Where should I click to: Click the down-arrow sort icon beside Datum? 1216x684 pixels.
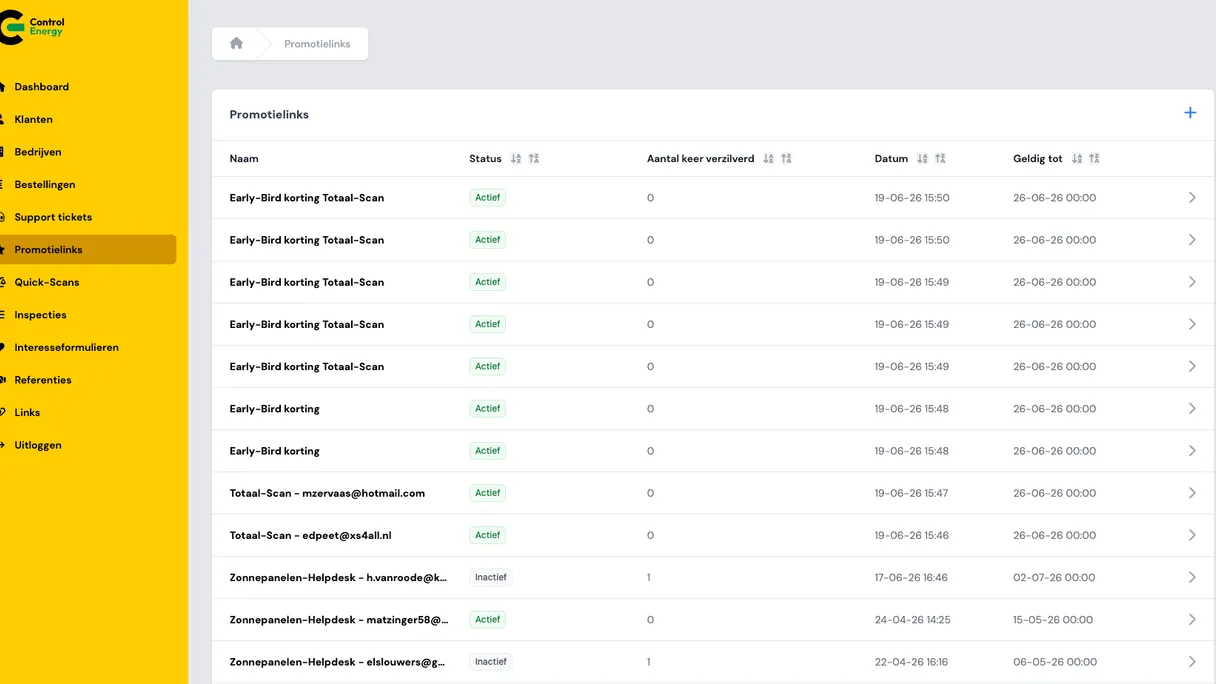pyautogui.click(x=922, y=158)
